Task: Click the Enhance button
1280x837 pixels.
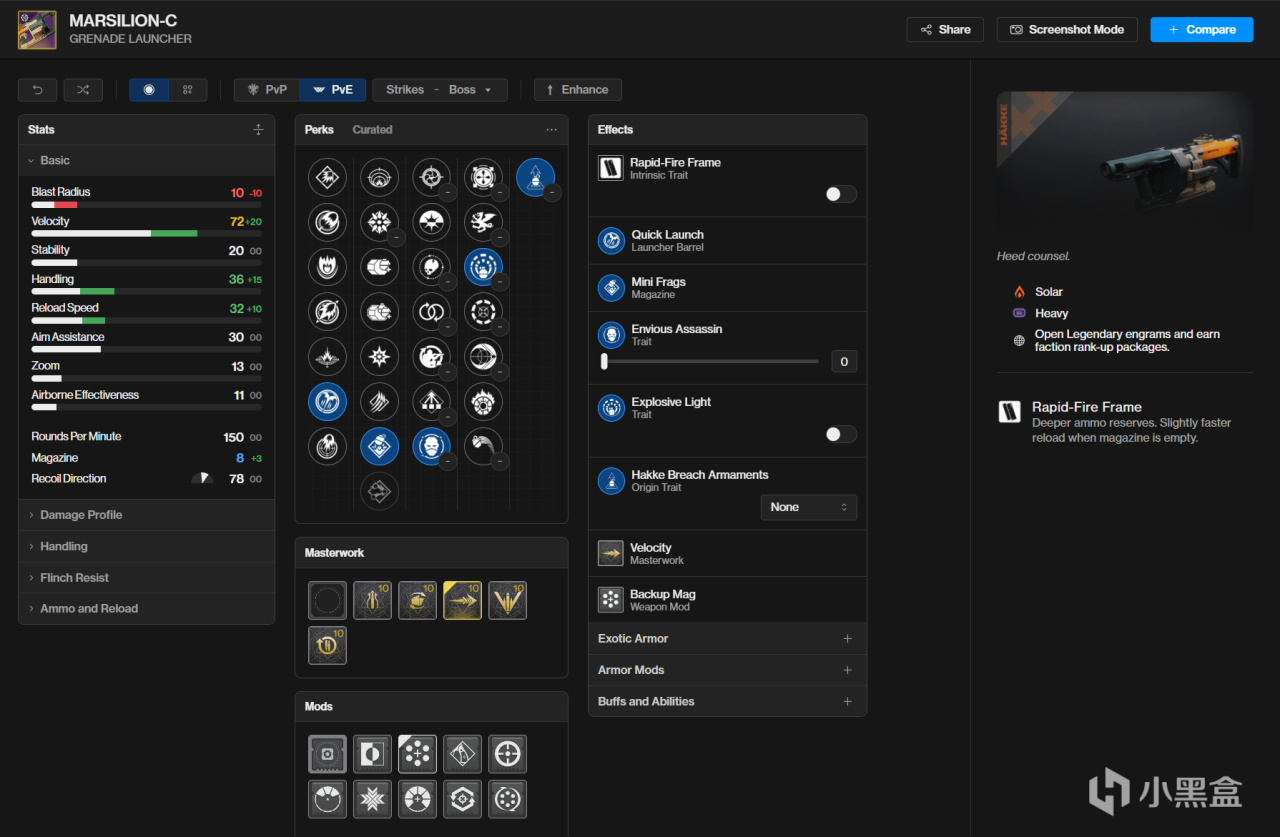Action: coord(578,90)
